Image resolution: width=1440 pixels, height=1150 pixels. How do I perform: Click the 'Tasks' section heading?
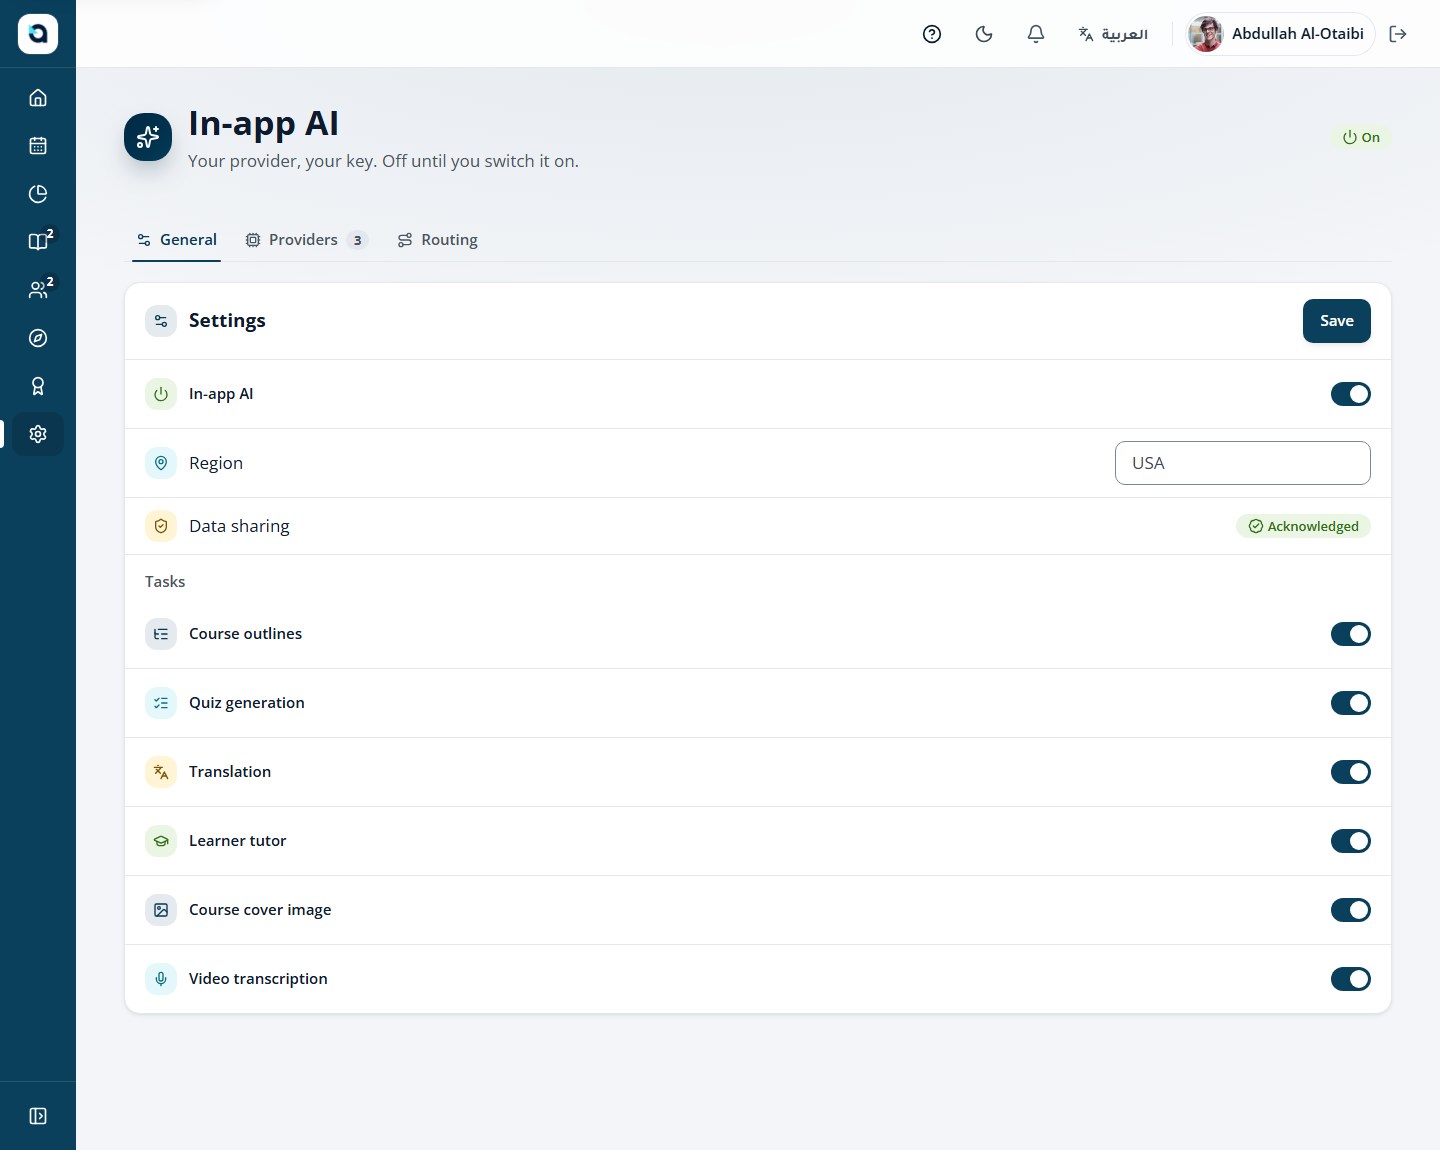pyautogui.click(x=165, y=582)
